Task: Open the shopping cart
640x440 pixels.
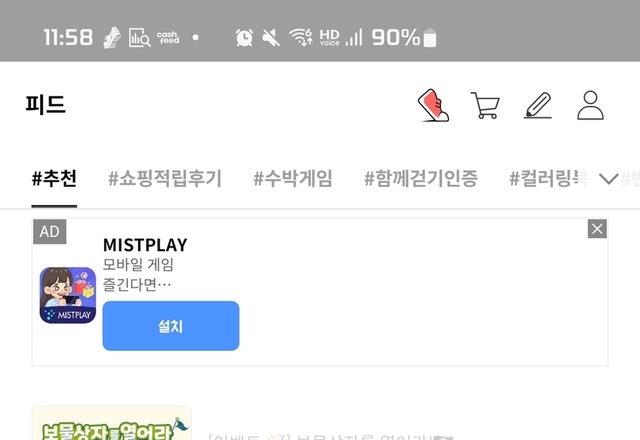Action: point(485,105)
